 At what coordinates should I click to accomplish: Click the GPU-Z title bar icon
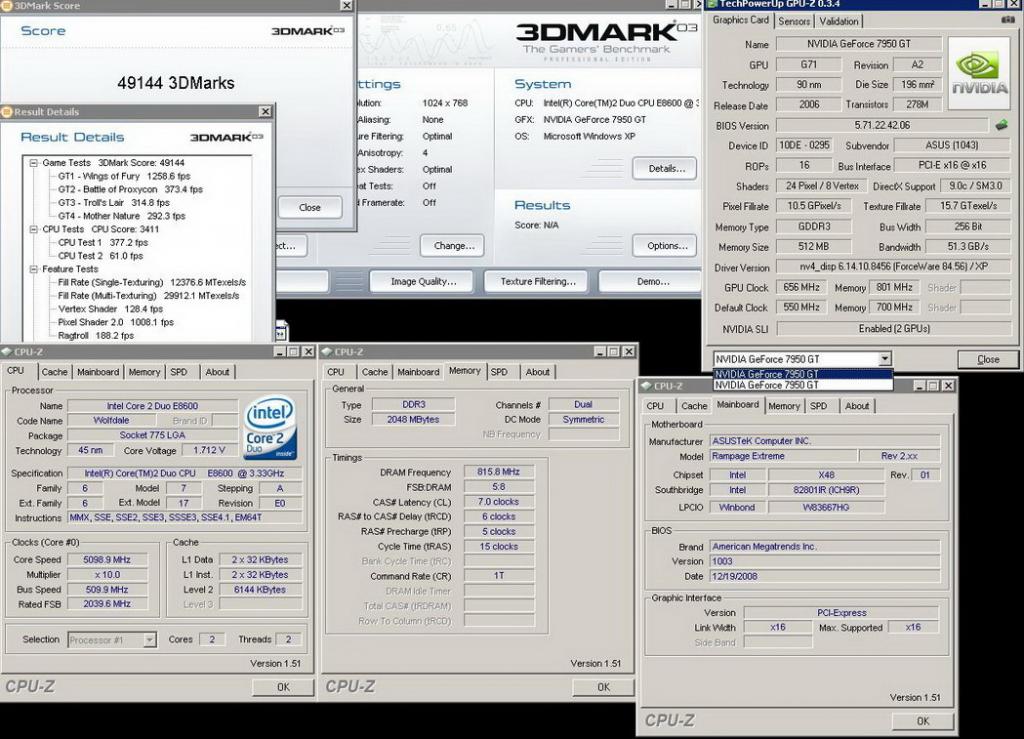click(x=712, y=4)
